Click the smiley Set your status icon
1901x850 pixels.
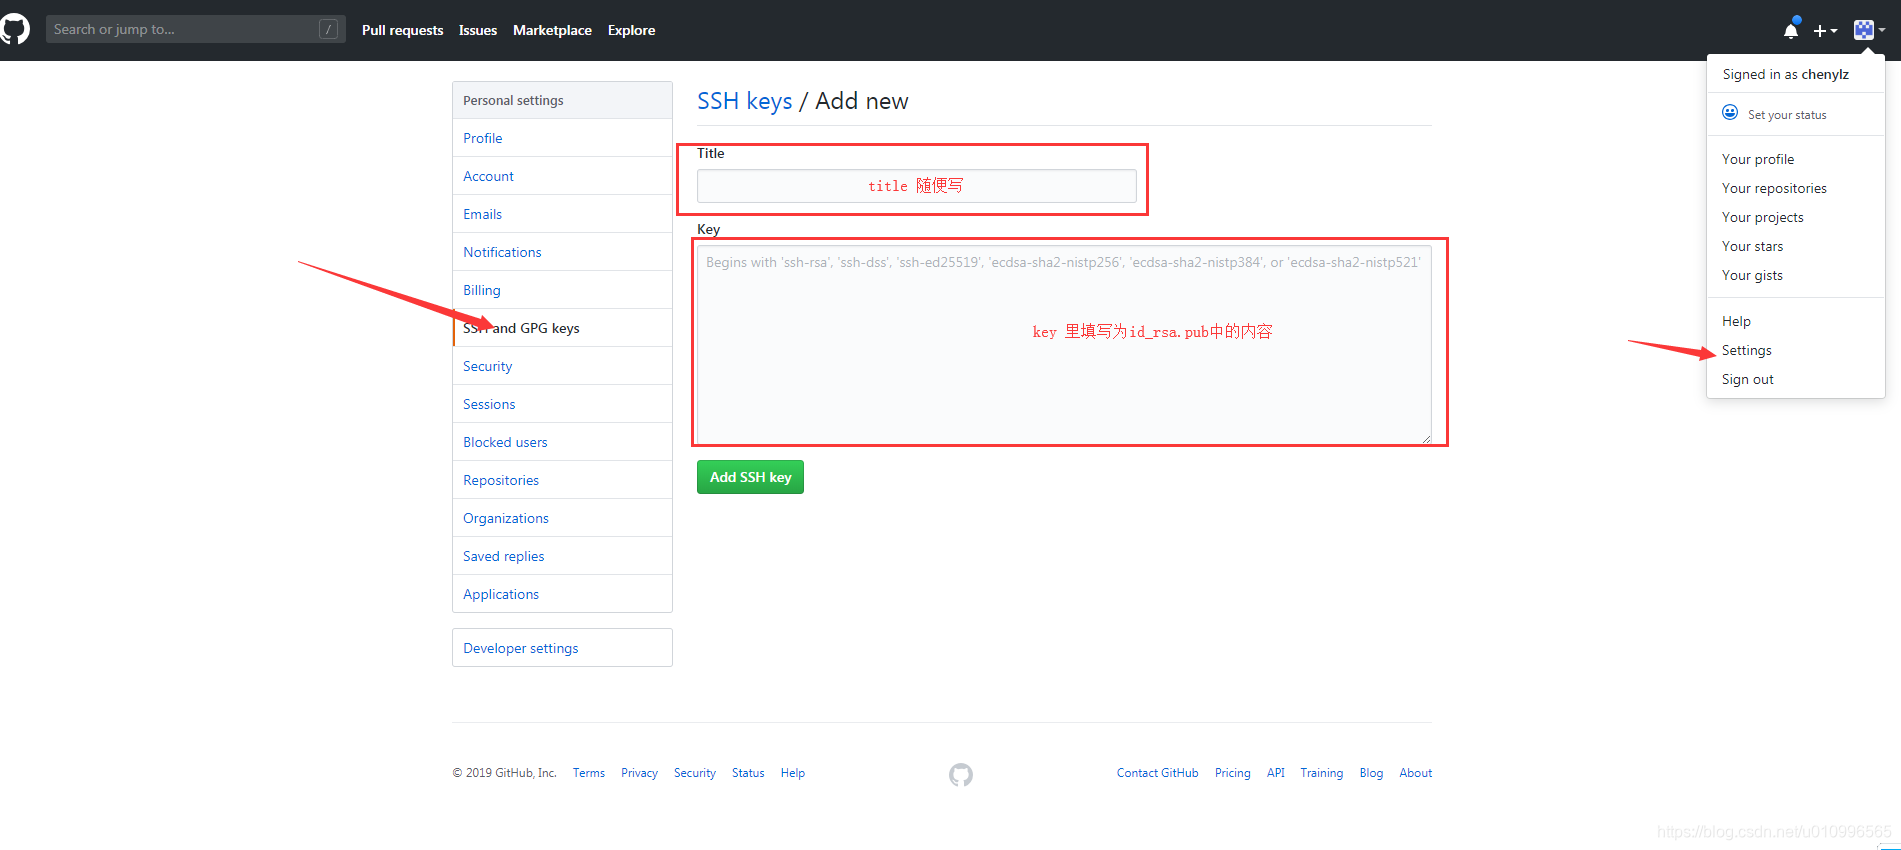pos(1730,113)
